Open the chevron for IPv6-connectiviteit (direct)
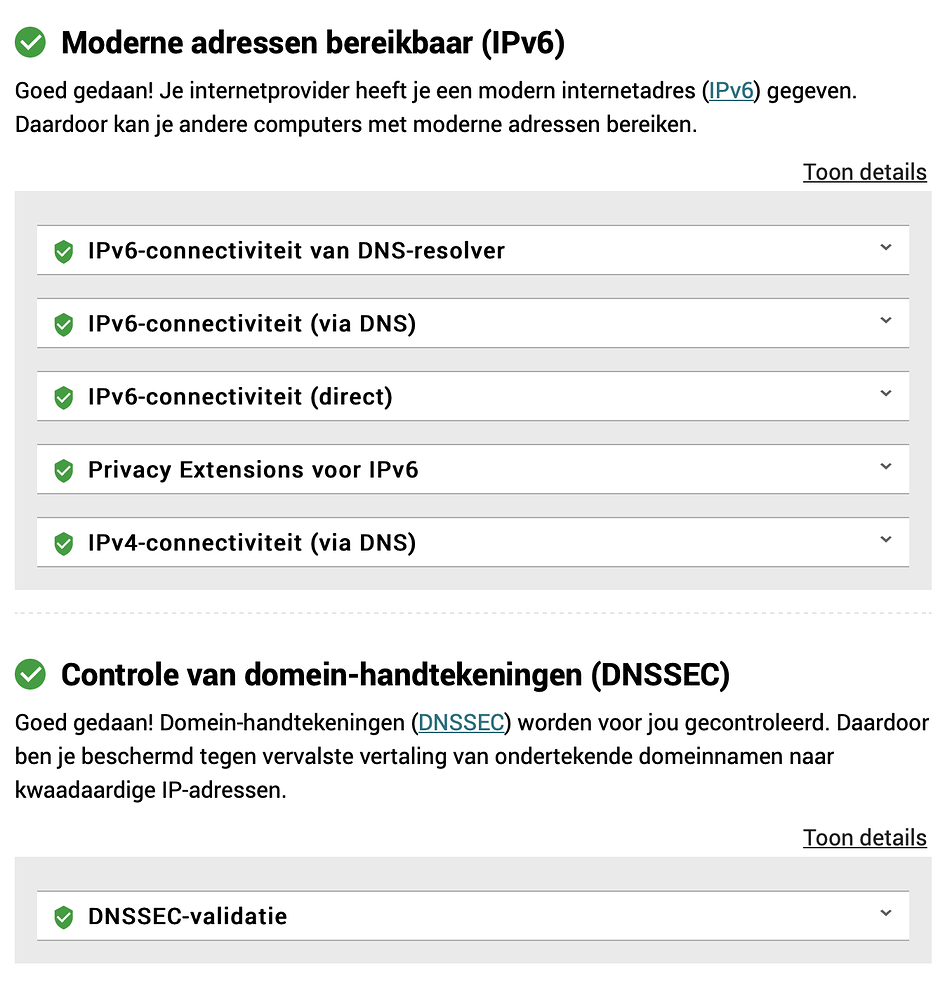Viewport: 944px width, 1000px height. 885,396
